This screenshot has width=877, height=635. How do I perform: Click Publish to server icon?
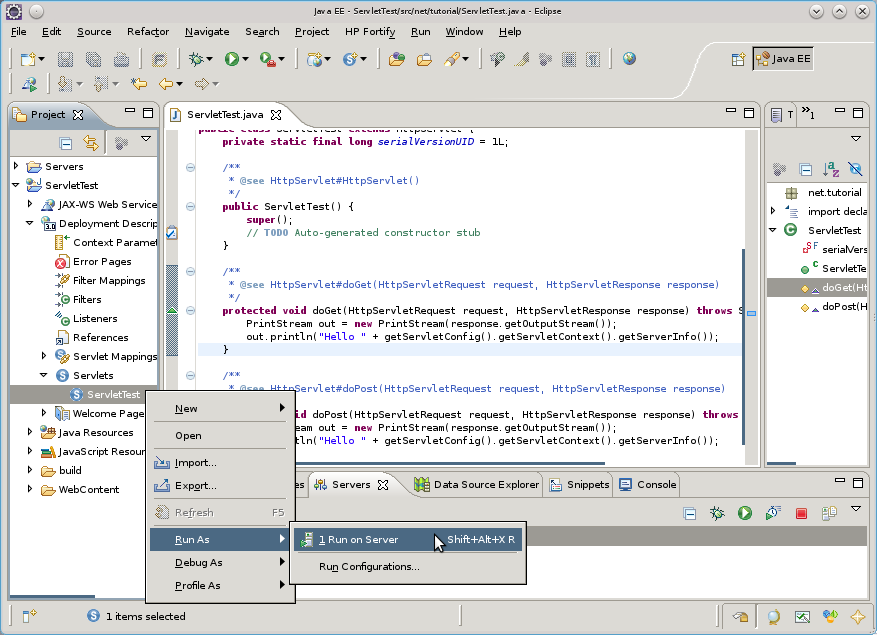829,513
